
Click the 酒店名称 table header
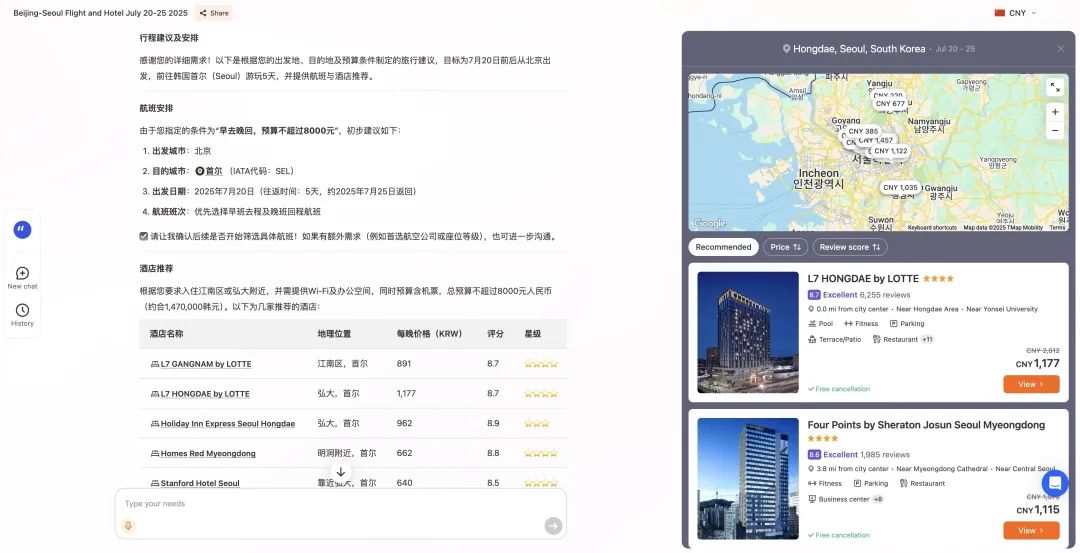(x=167, y=334)
